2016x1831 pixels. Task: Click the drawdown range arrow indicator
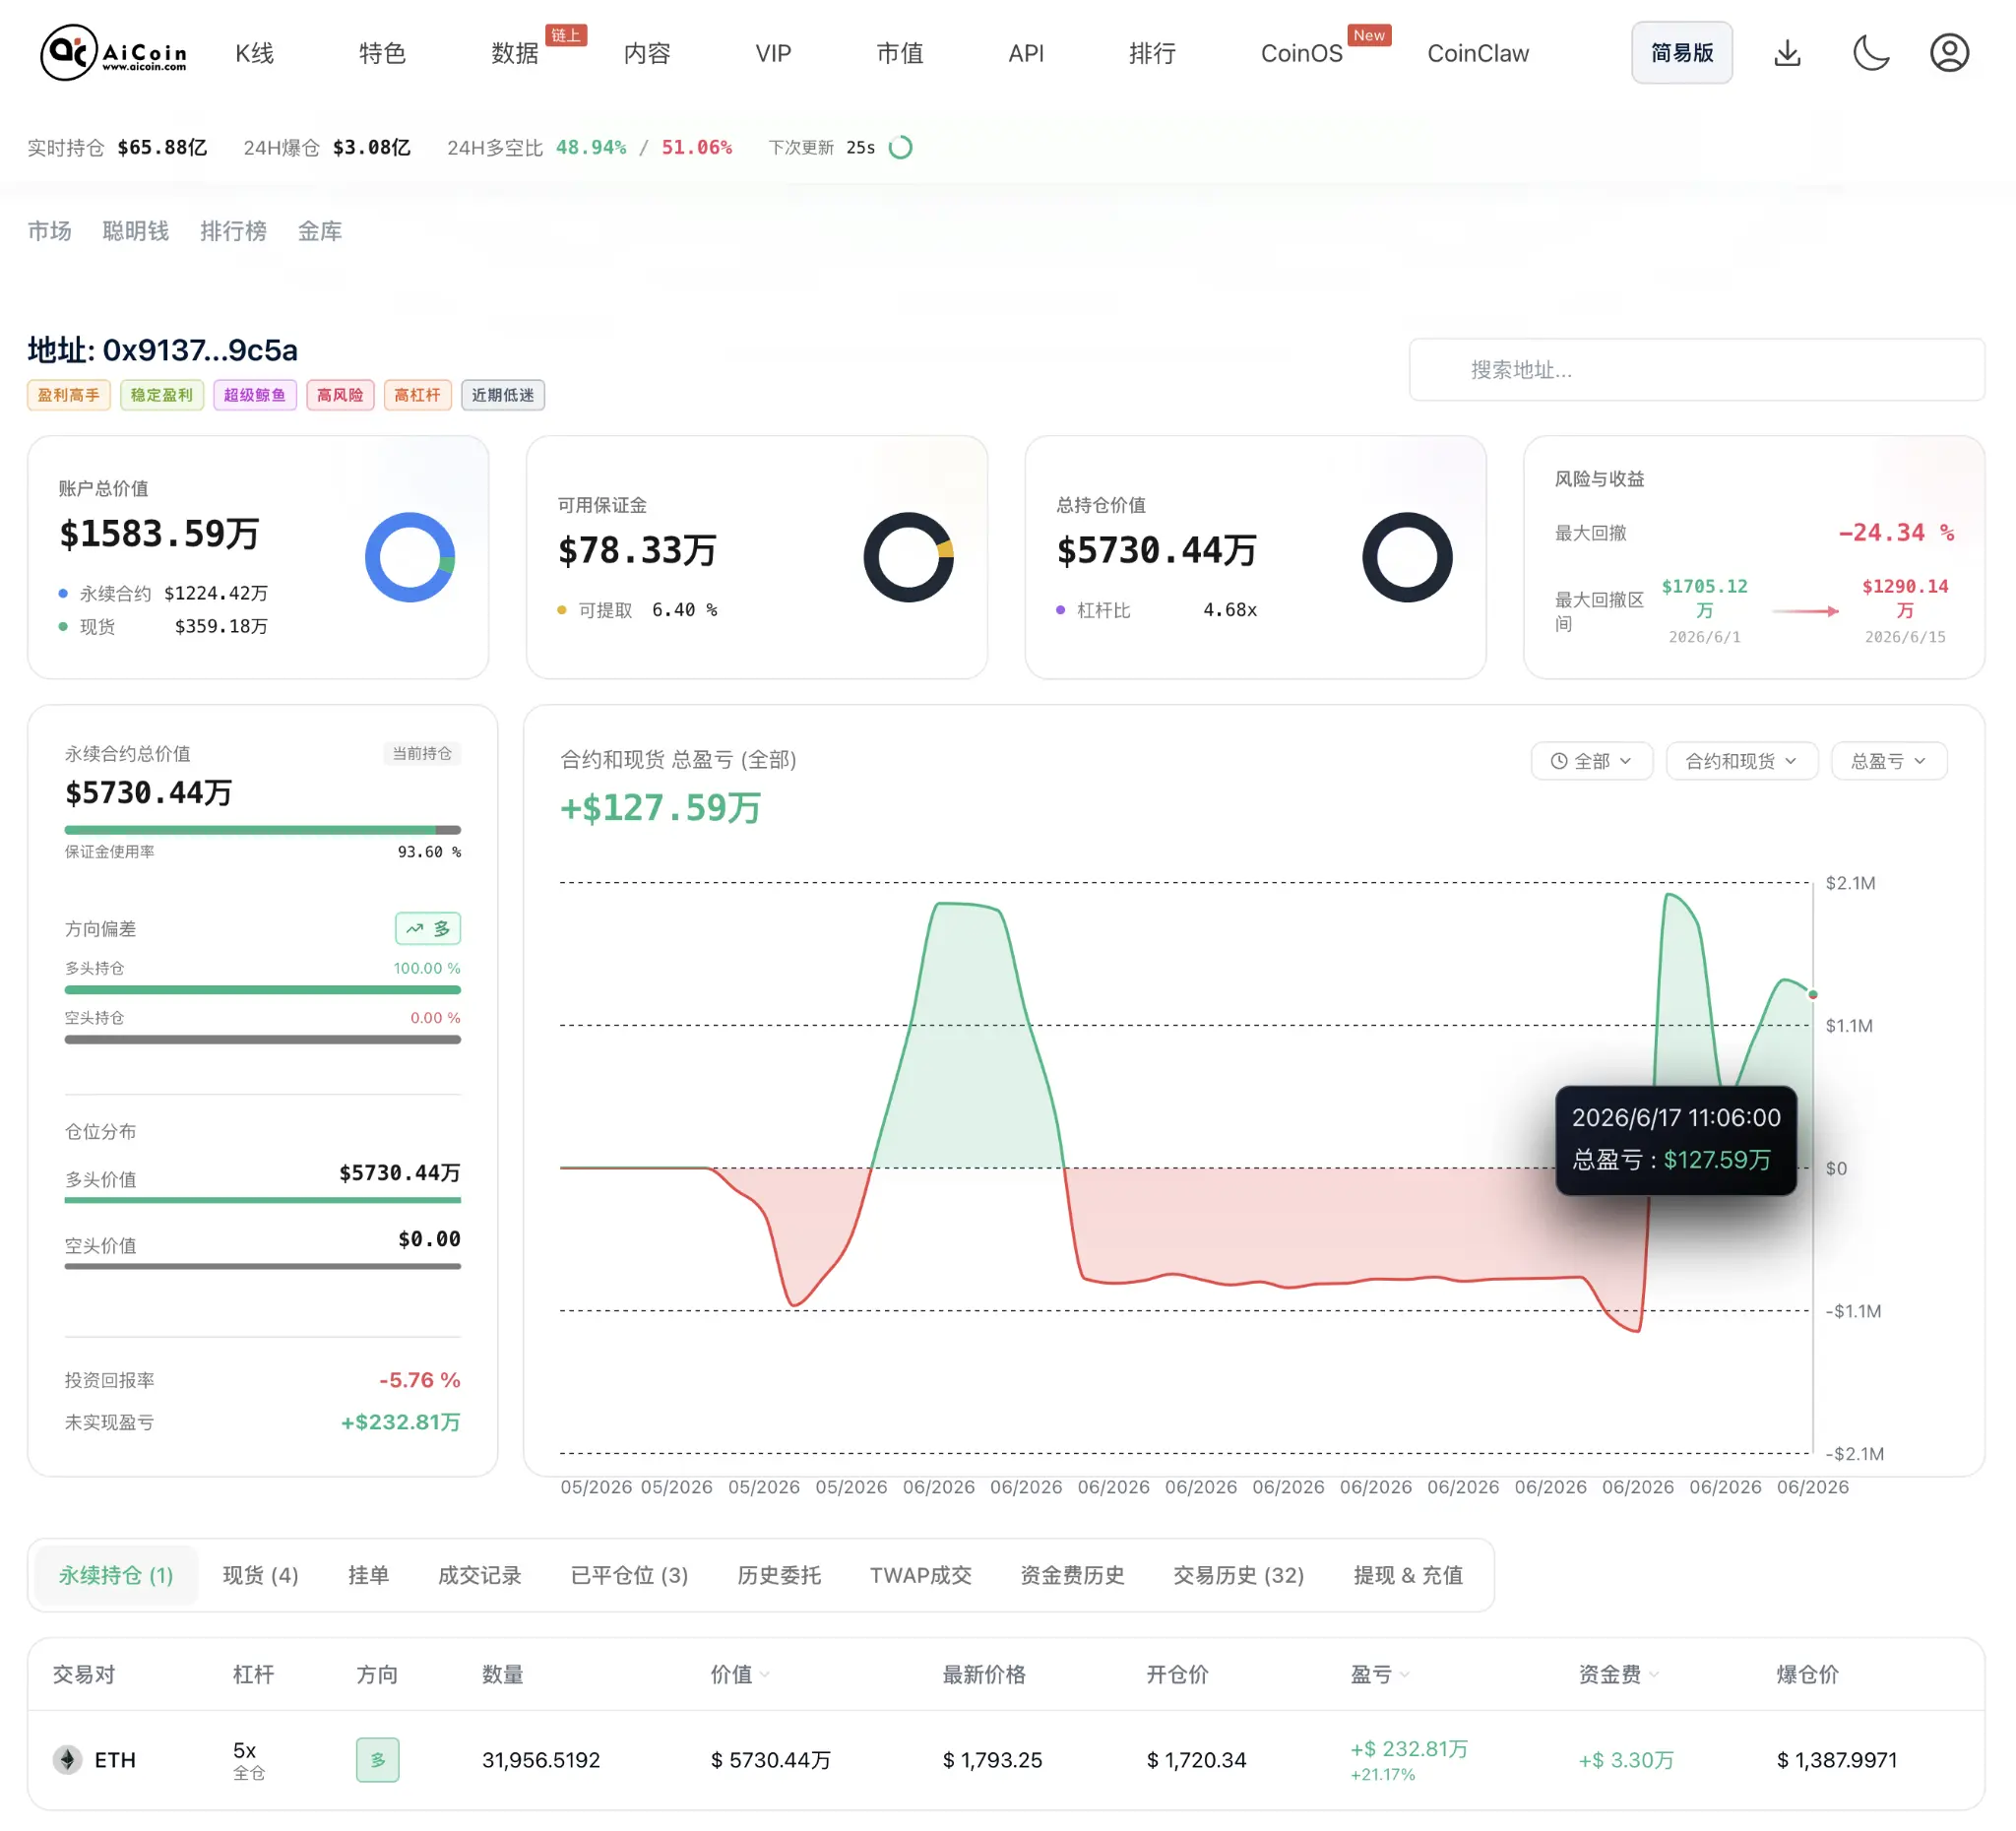coord(1805,611)
